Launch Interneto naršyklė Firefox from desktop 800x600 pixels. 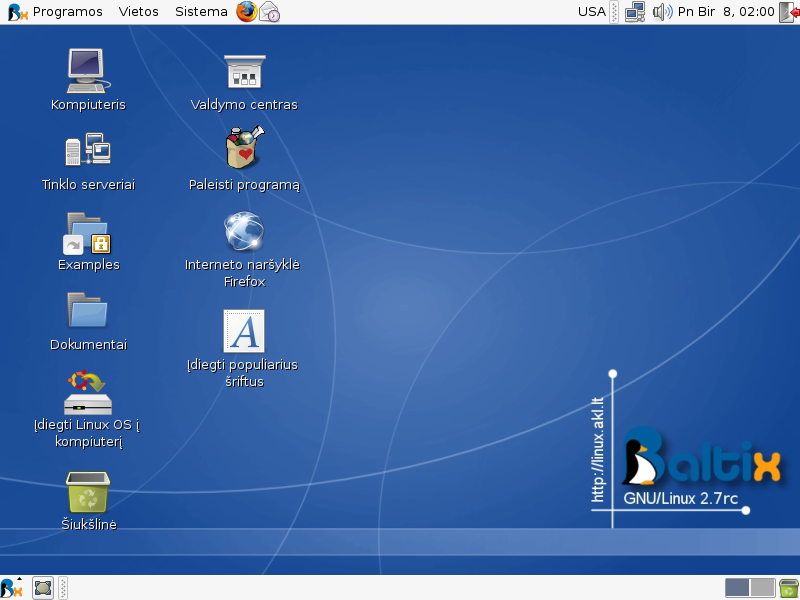(244, 231)
